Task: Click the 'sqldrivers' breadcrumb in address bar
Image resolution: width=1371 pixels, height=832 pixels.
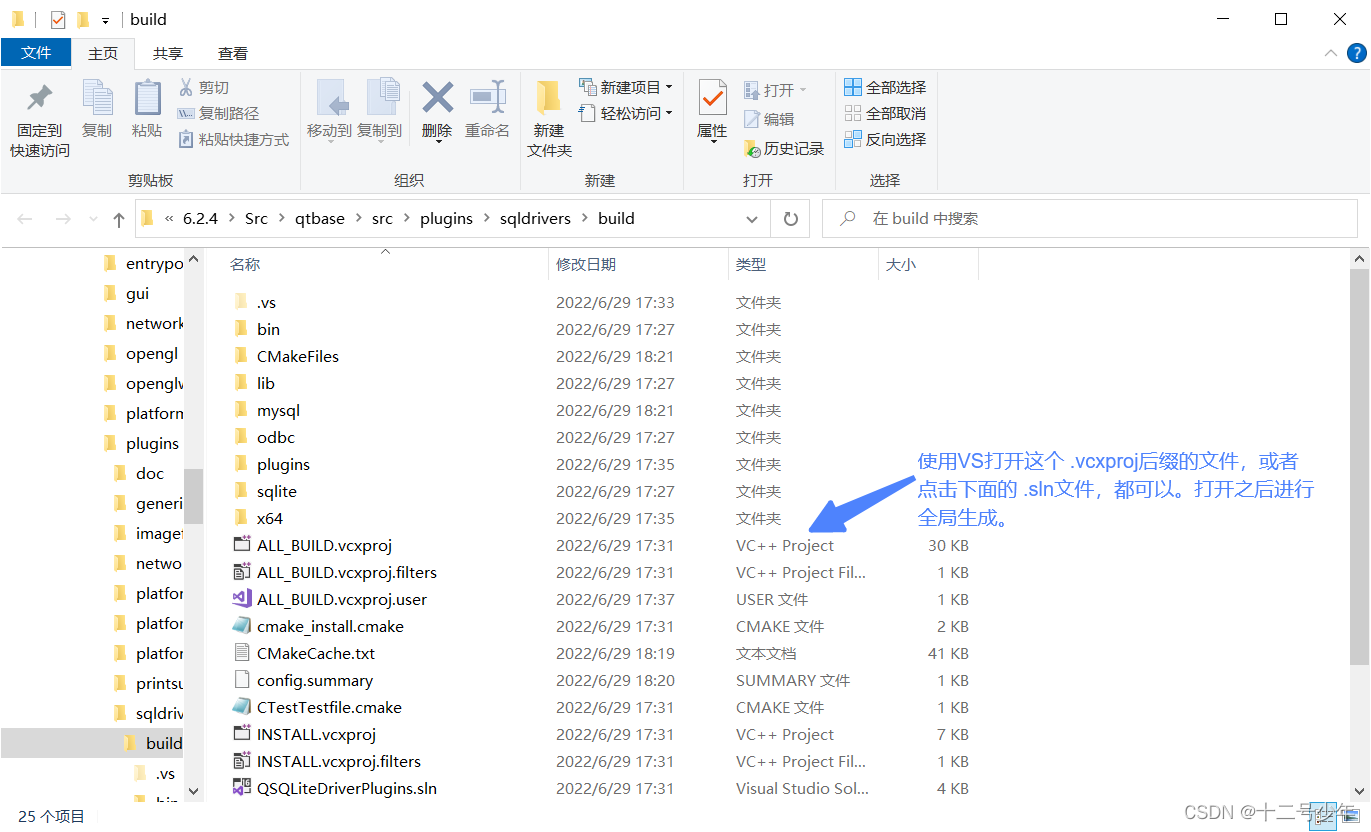Action: point(535,219)
